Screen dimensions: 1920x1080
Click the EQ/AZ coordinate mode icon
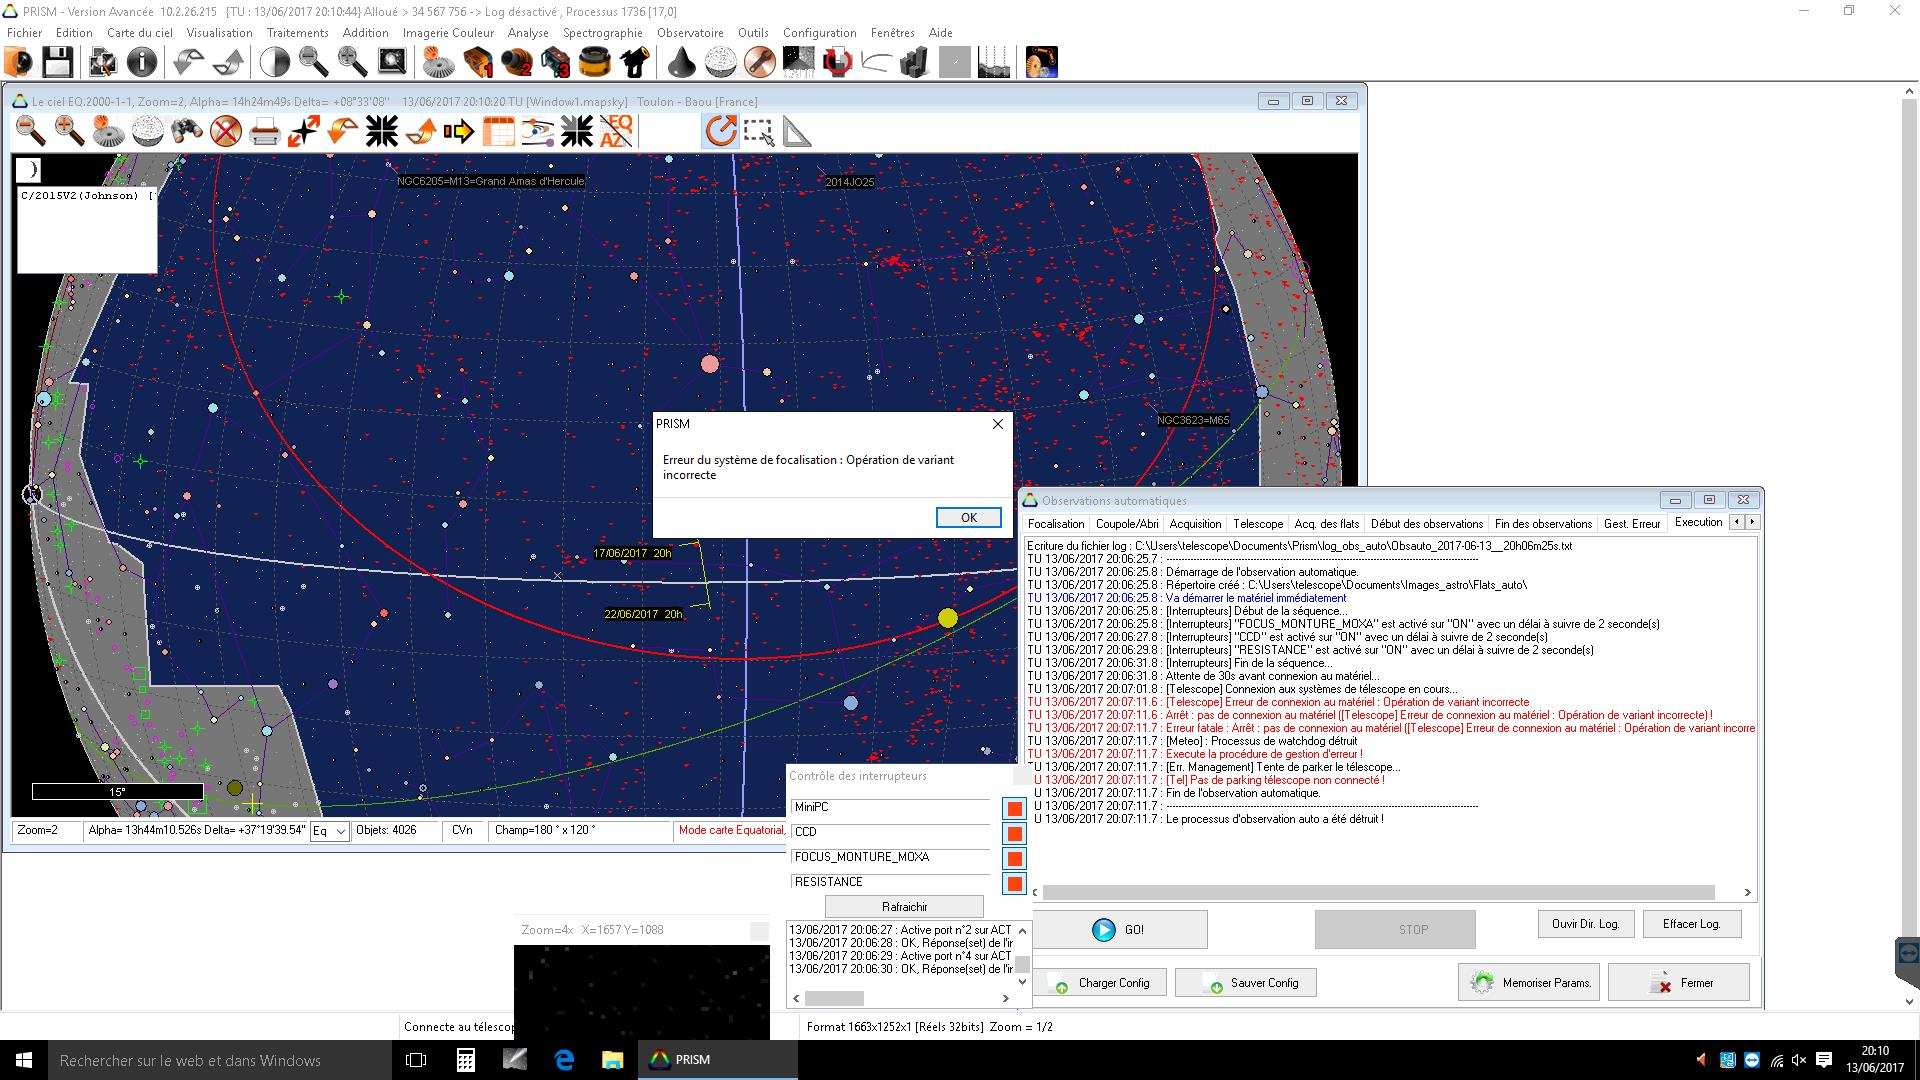tap(616, 131)
